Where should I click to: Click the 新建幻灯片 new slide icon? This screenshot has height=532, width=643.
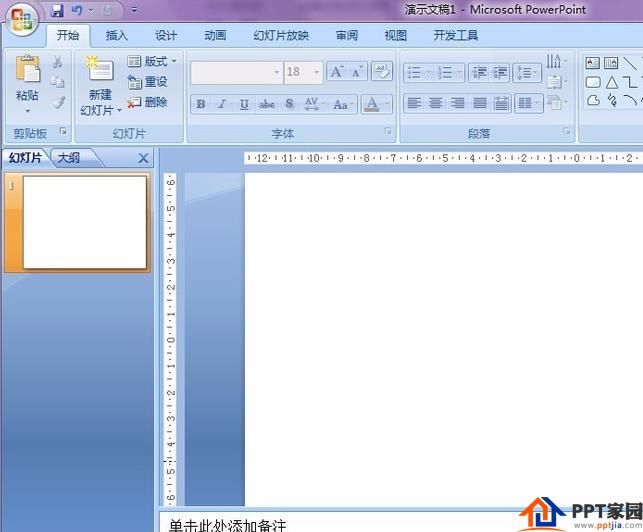[x=100, y=68]
